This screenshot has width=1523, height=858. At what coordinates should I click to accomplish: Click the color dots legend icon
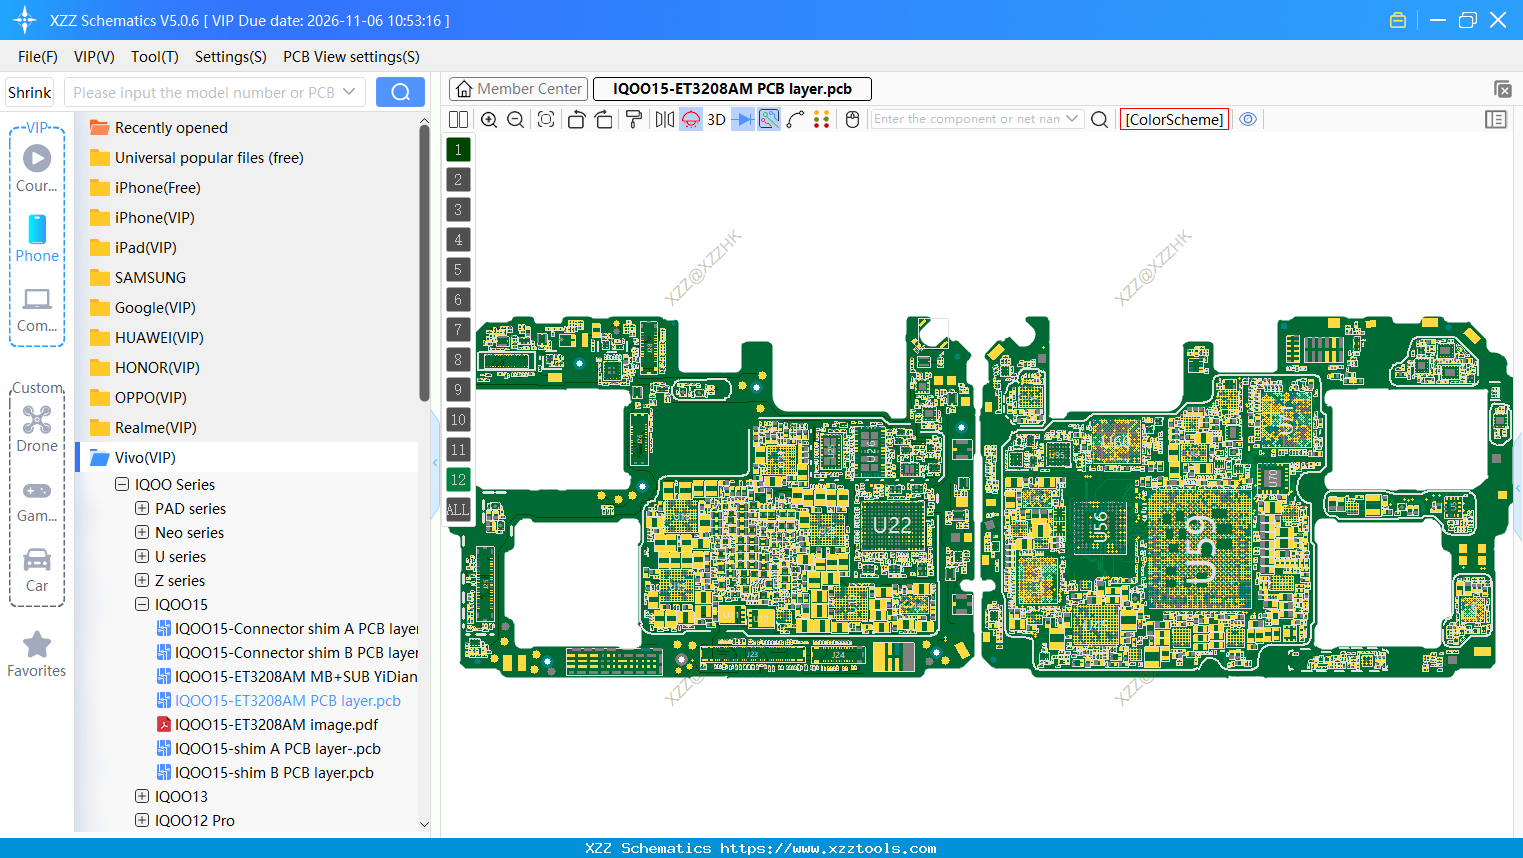coord(822,119)
